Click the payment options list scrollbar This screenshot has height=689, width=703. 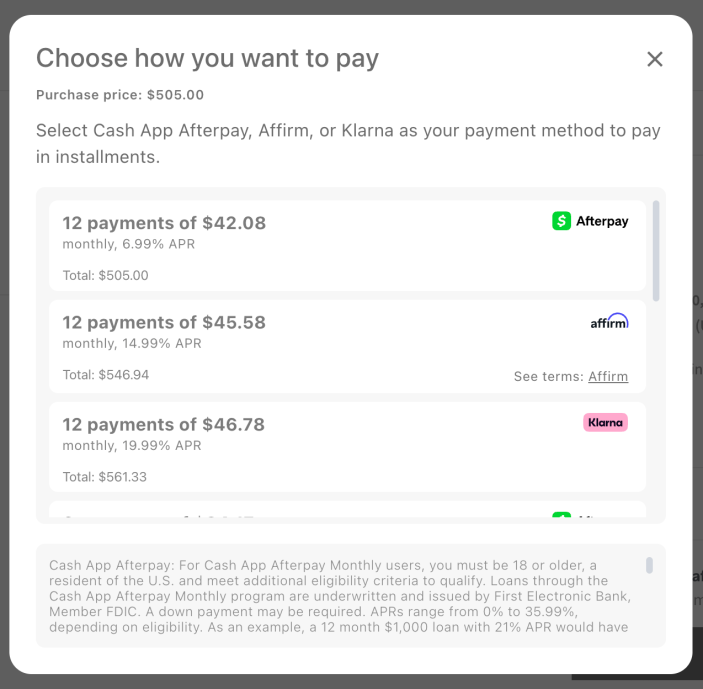(656, 250)
